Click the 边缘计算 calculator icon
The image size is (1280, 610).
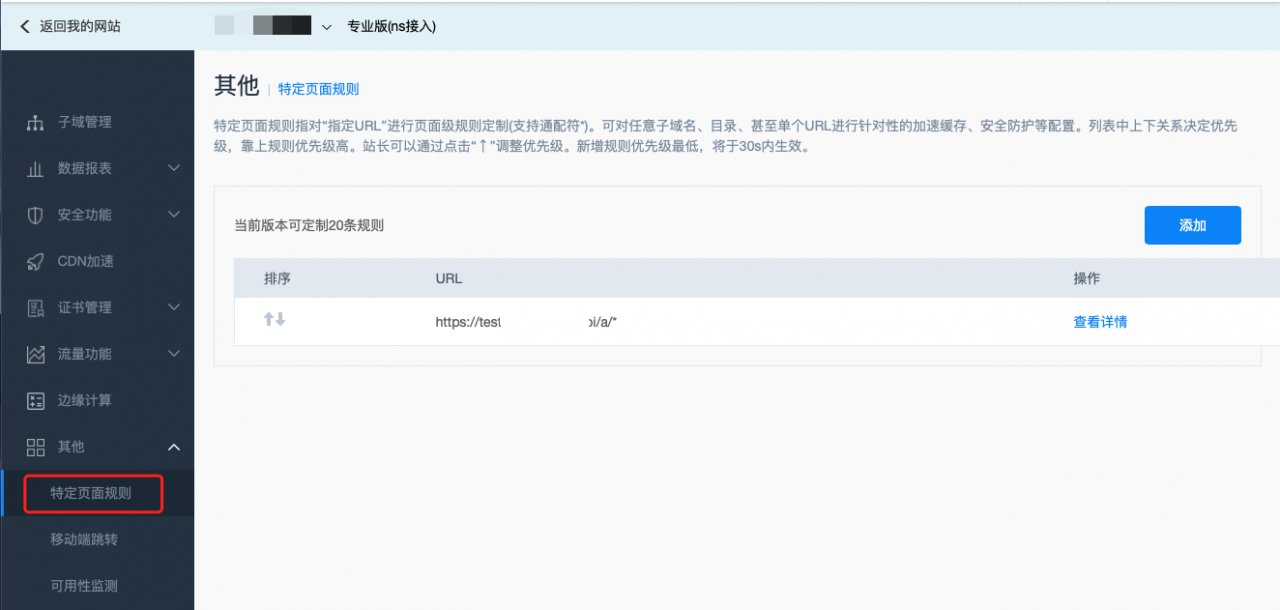coord(36,401)
